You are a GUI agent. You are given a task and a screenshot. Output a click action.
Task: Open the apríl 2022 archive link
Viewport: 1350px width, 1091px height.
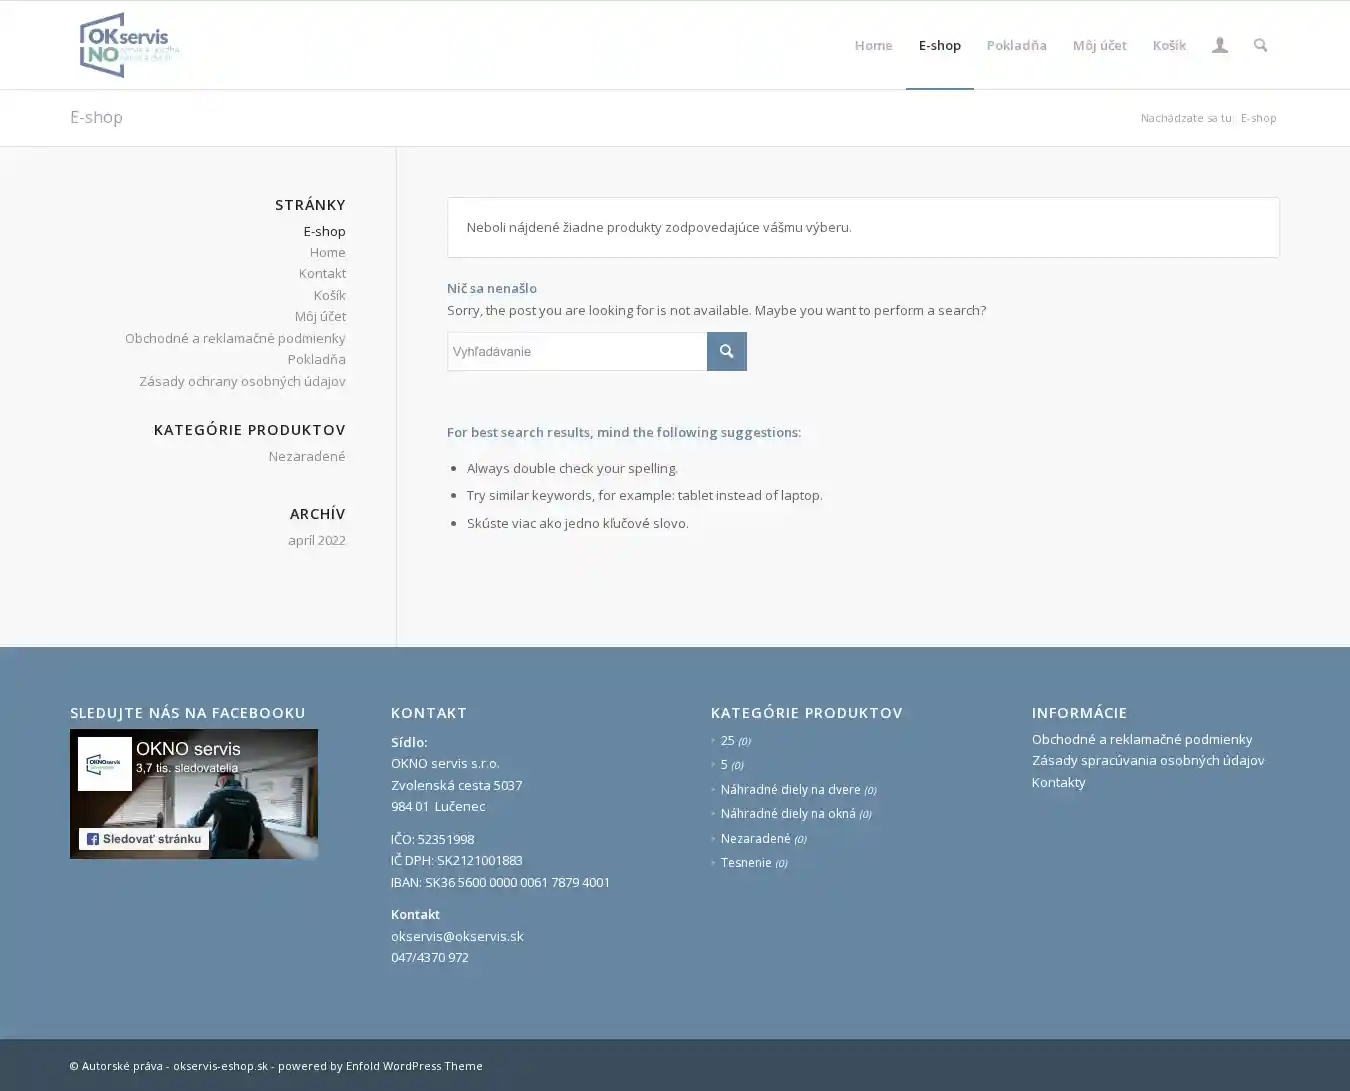pyautogui.click(x=316, y=540)
